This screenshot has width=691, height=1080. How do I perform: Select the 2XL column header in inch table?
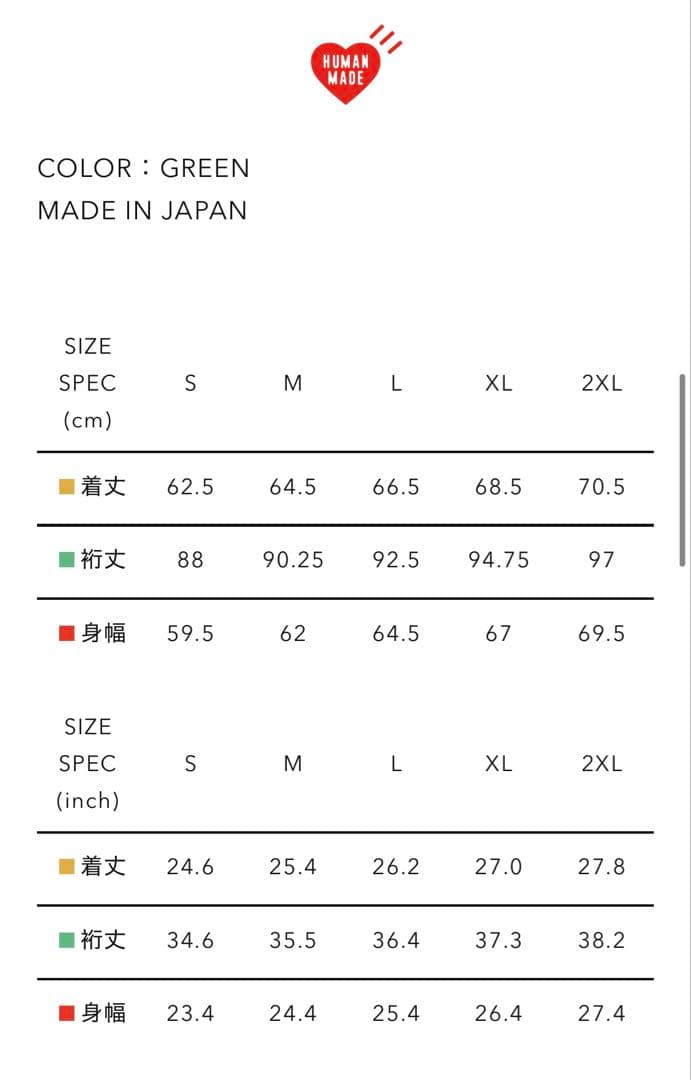pos(601,764)
